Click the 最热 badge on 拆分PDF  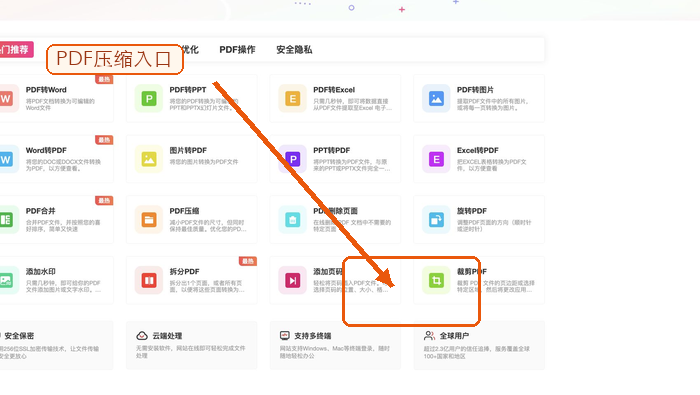pos(248,261)
